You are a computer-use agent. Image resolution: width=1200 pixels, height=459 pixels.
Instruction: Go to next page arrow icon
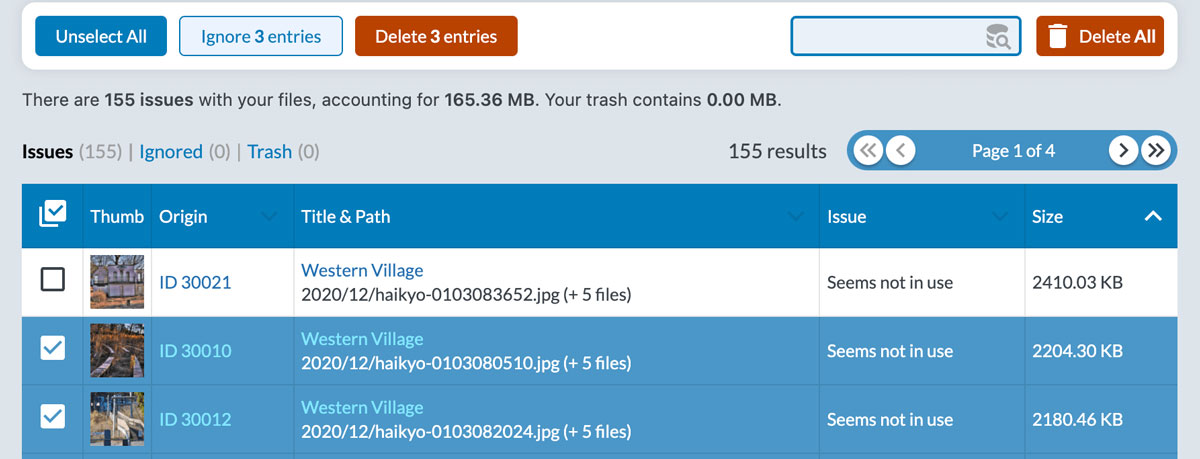point(1123,151)
